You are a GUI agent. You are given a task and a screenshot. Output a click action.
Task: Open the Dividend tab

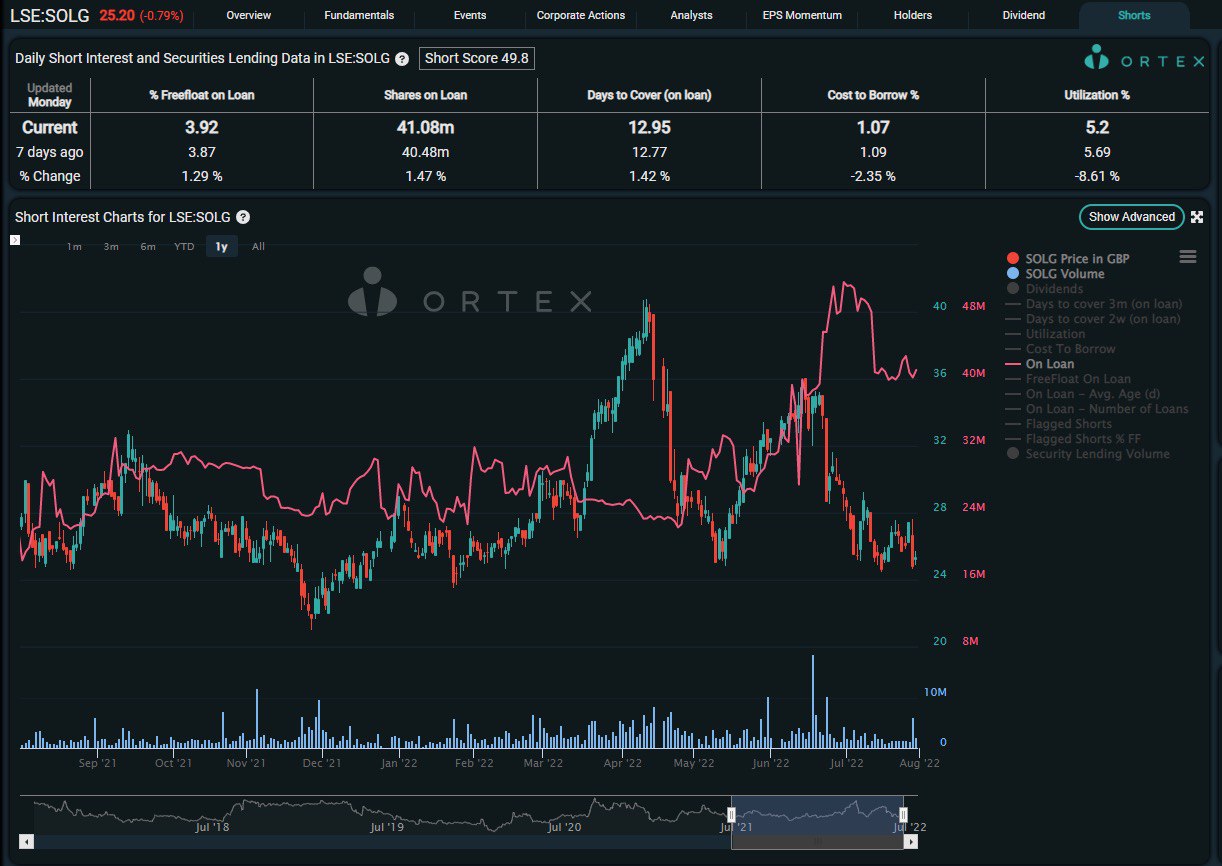1024,15
